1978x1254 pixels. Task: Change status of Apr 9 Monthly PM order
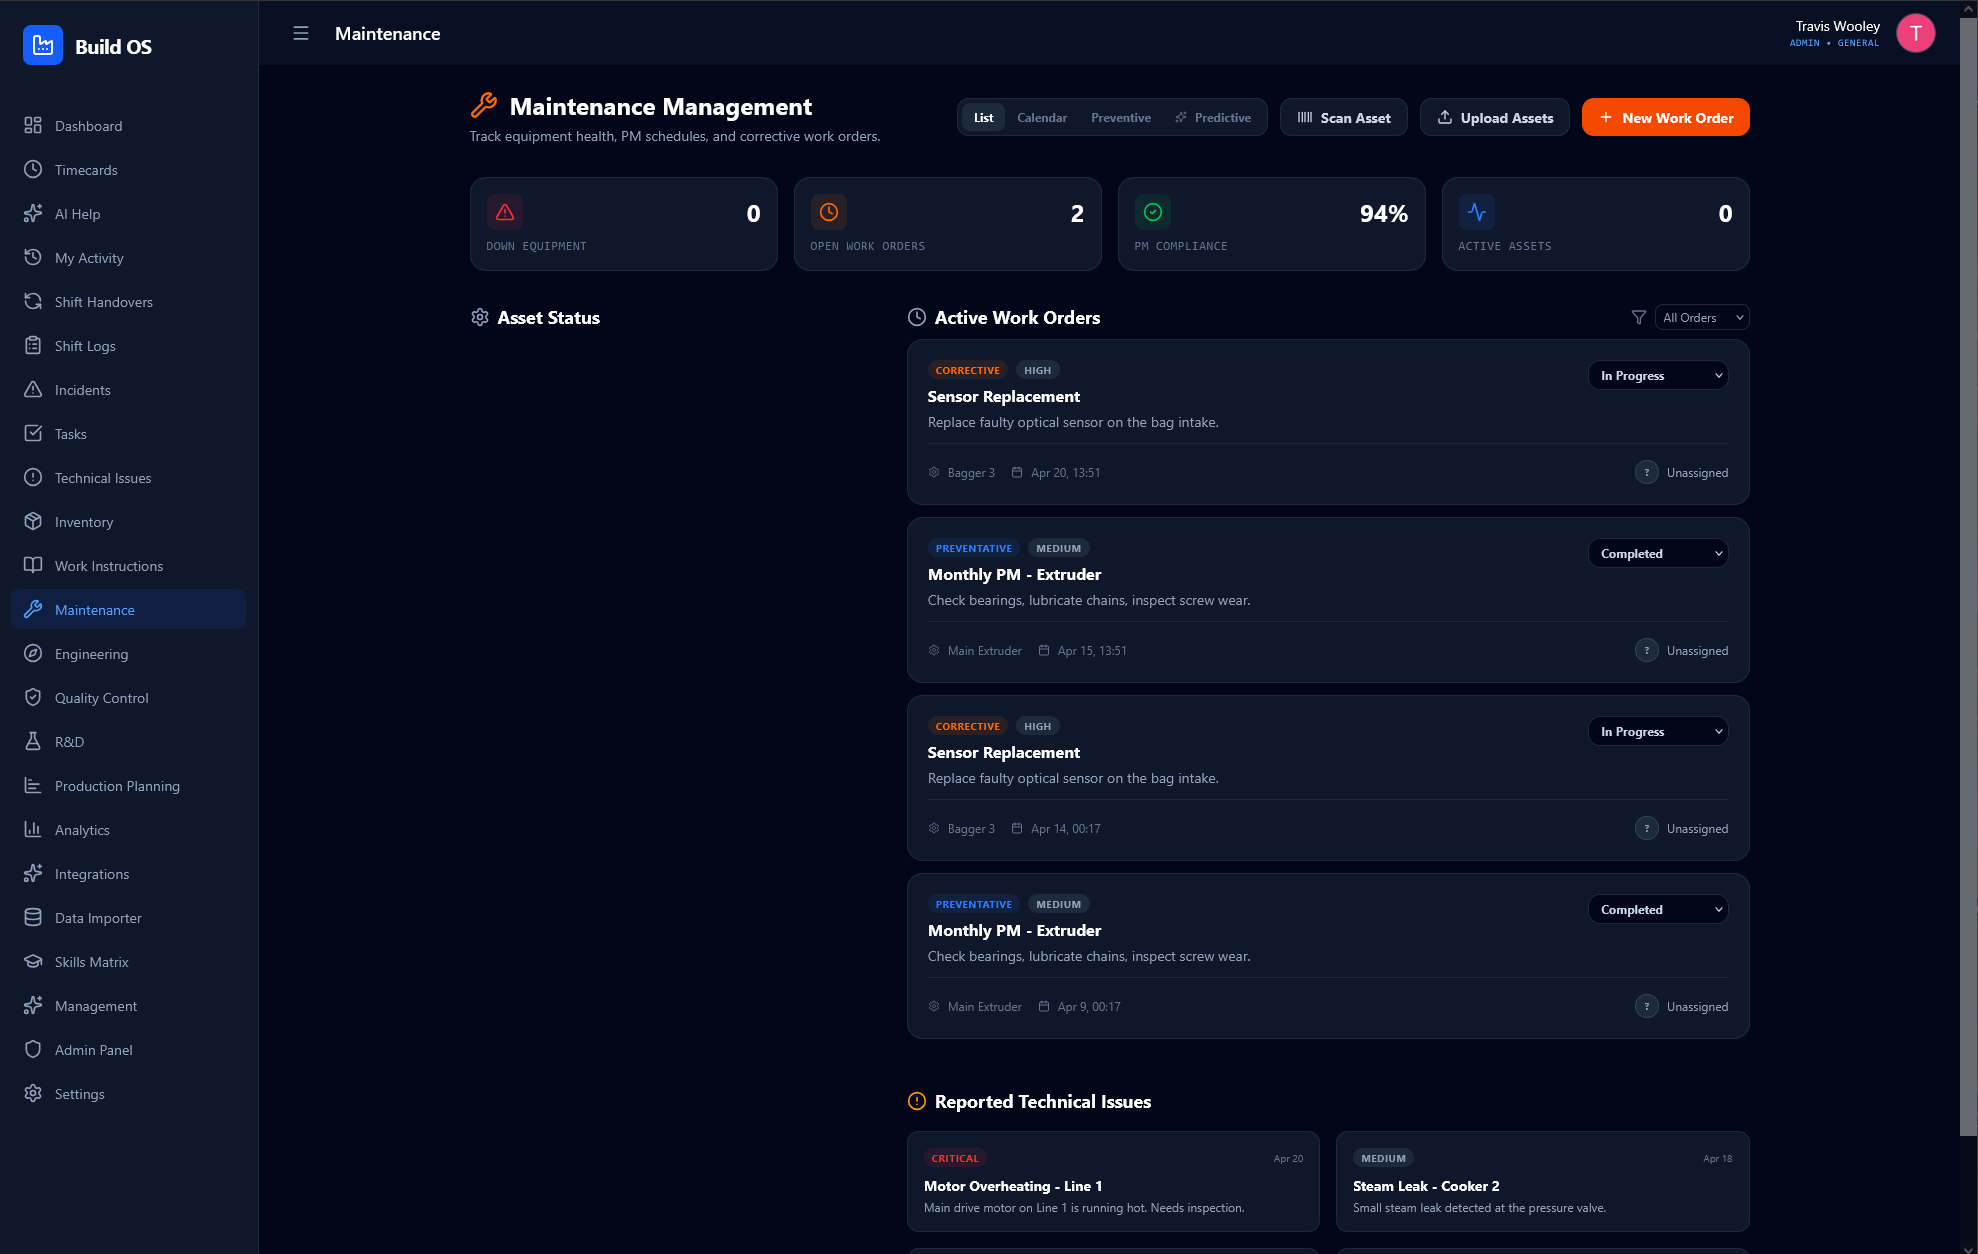pos(1658,910)
